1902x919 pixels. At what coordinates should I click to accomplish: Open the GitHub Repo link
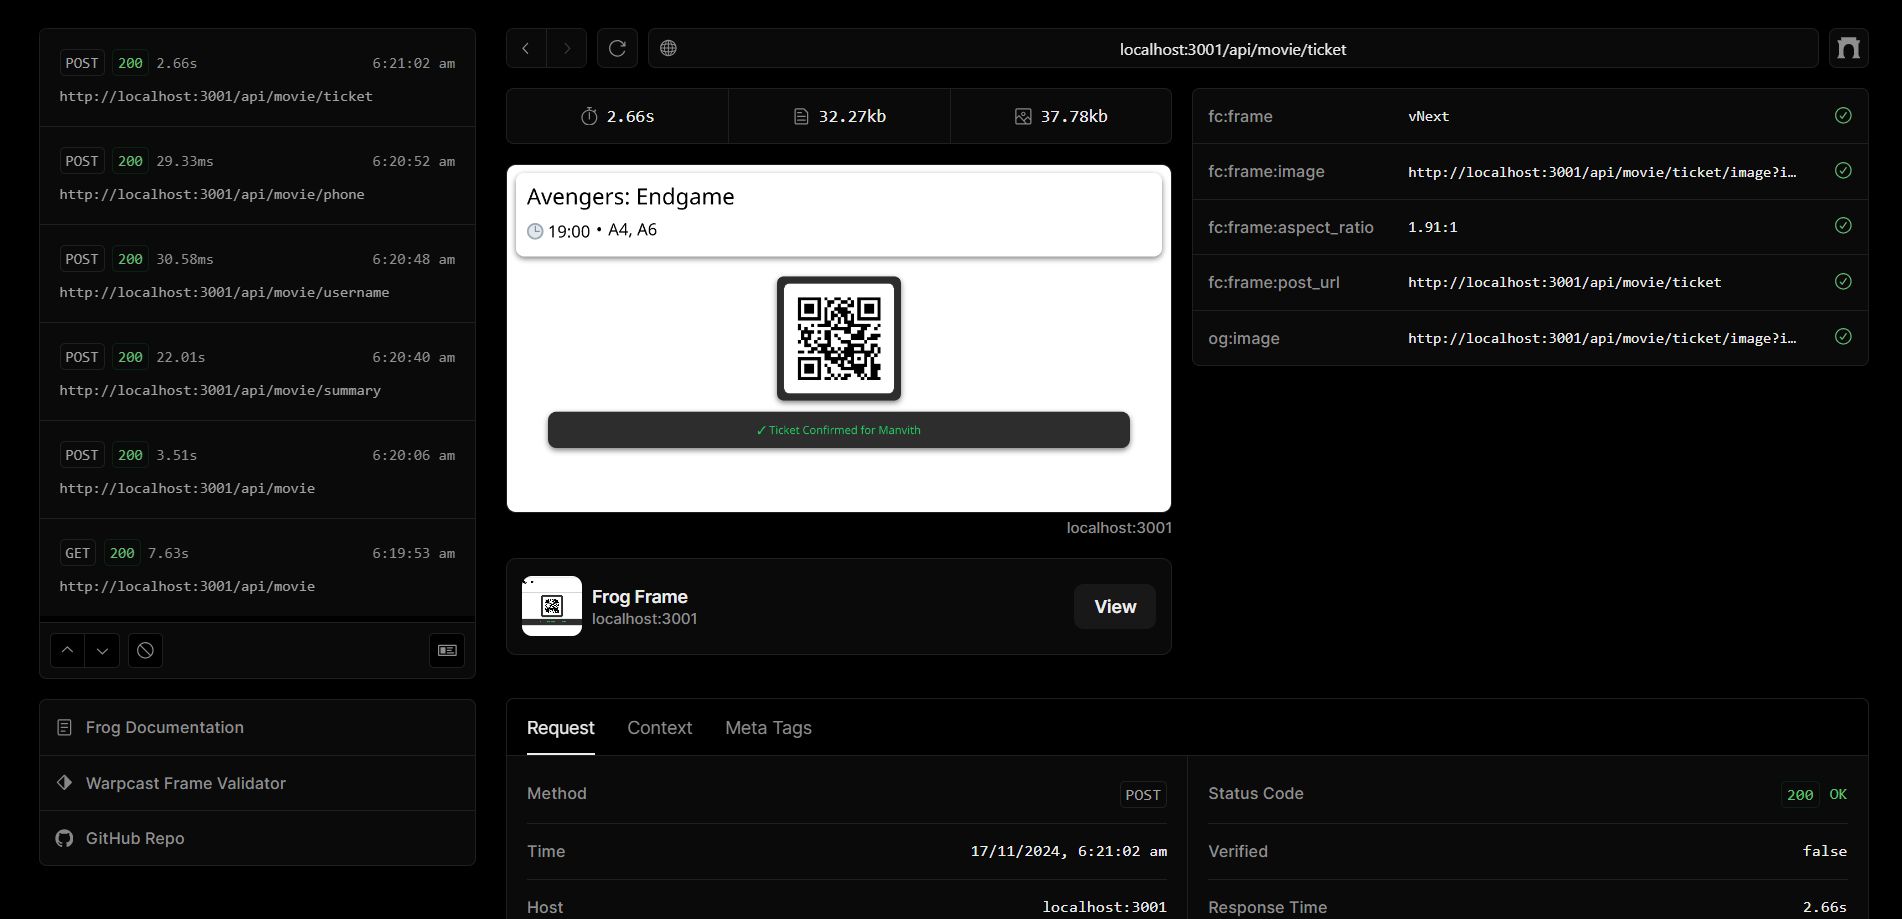(257, 838)
